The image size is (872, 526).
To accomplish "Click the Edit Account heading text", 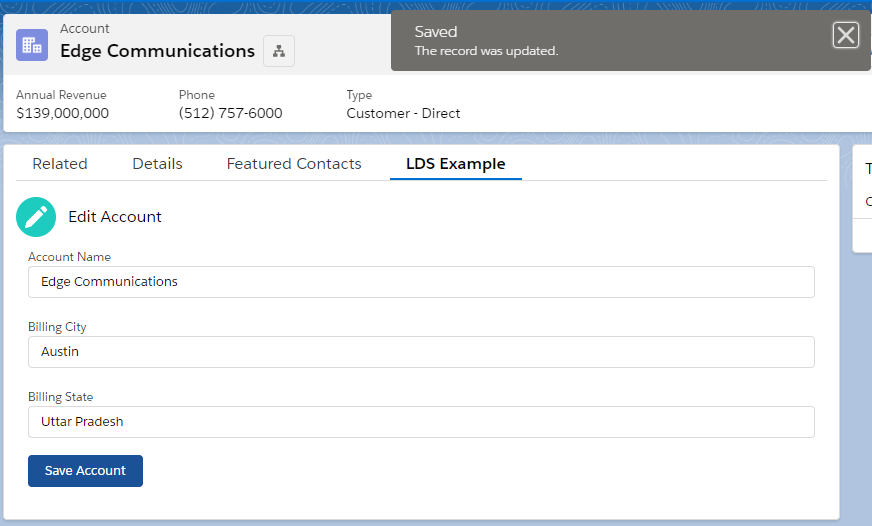I will pyautogui.click(x=115, y=217).
